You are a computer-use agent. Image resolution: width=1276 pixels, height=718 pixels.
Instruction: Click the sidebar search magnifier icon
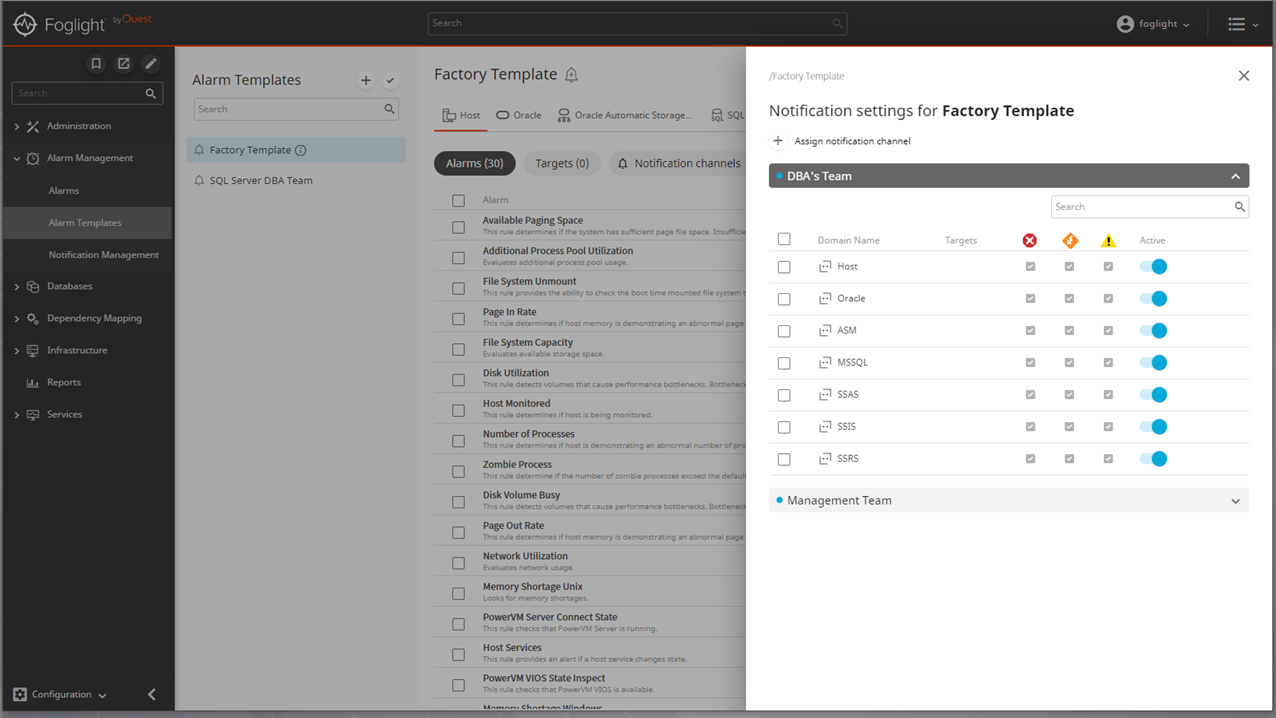pos(151,93)
